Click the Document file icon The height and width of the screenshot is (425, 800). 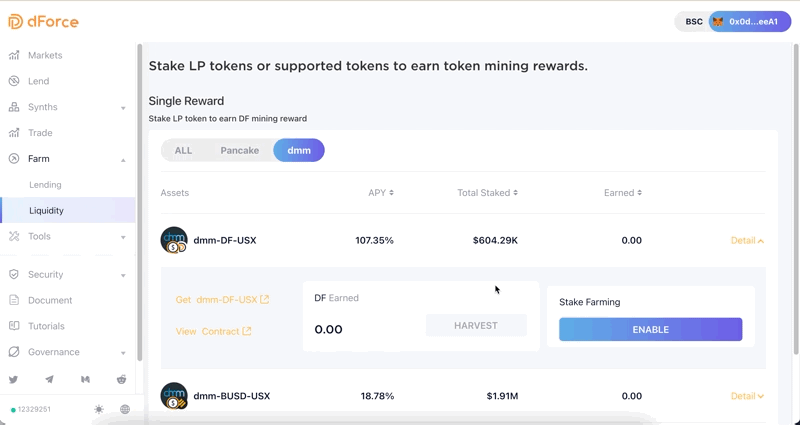point(14,300)
